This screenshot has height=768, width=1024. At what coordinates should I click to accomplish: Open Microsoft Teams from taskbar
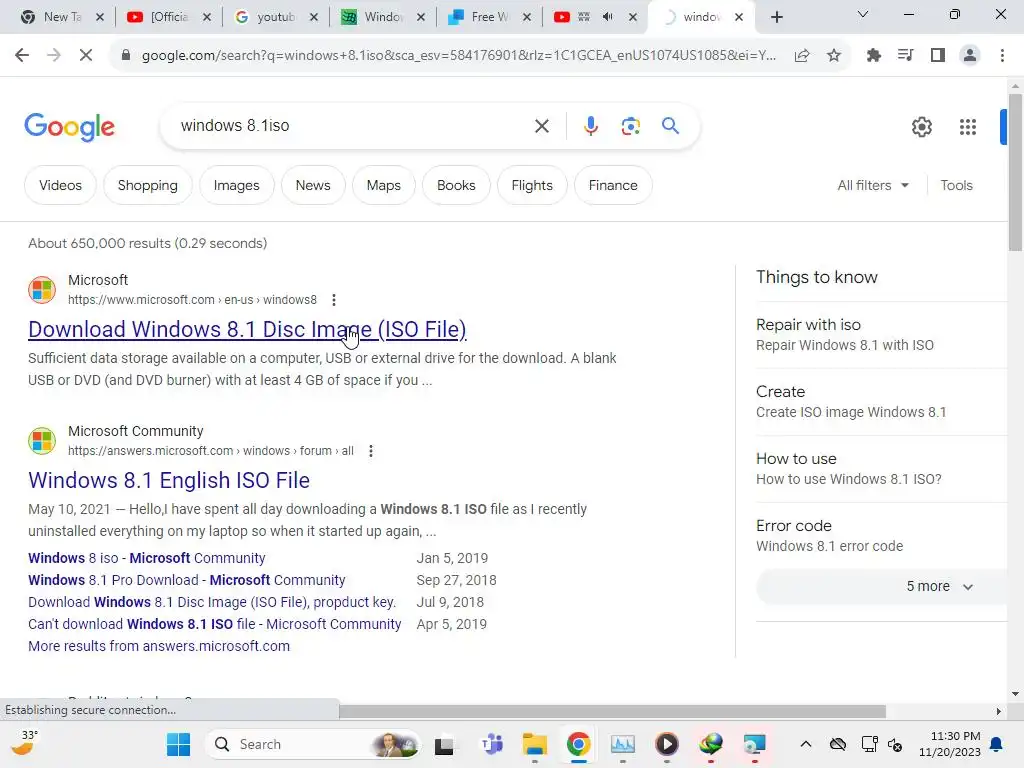(492, 744)
